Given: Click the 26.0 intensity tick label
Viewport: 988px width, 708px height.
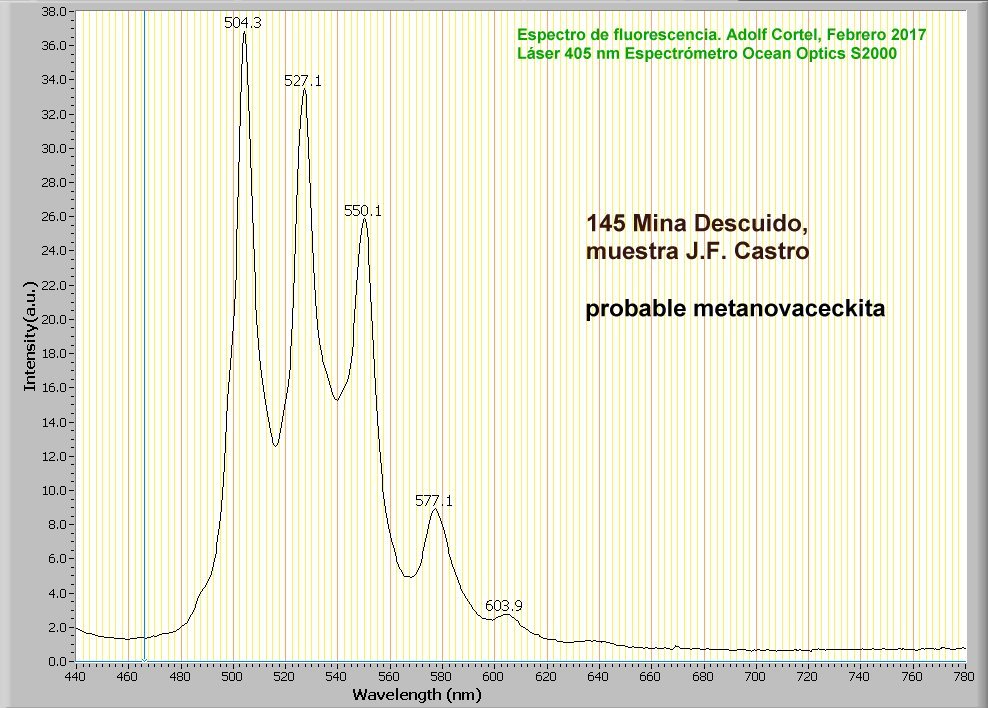Looking at the screenshot, I should [54, 216].
